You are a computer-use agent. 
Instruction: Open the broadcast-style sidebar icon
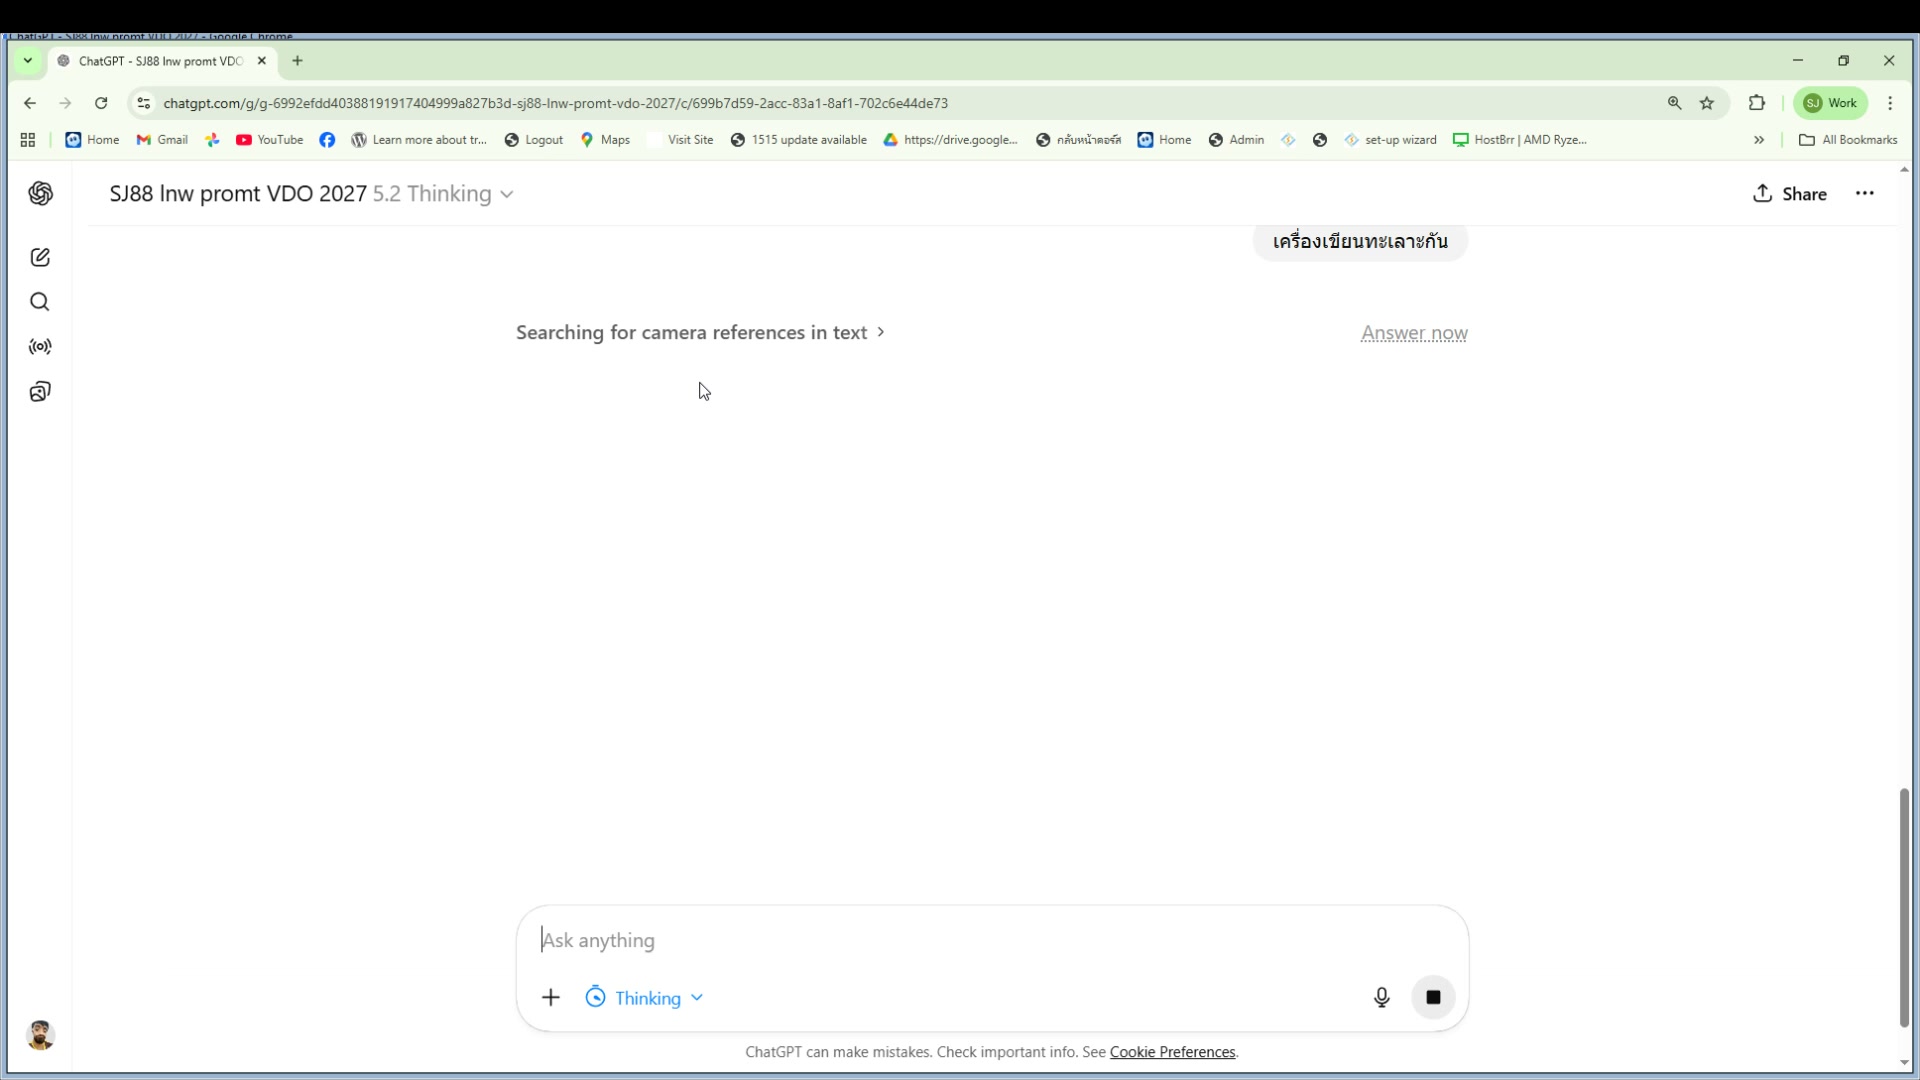pos(40,347)
